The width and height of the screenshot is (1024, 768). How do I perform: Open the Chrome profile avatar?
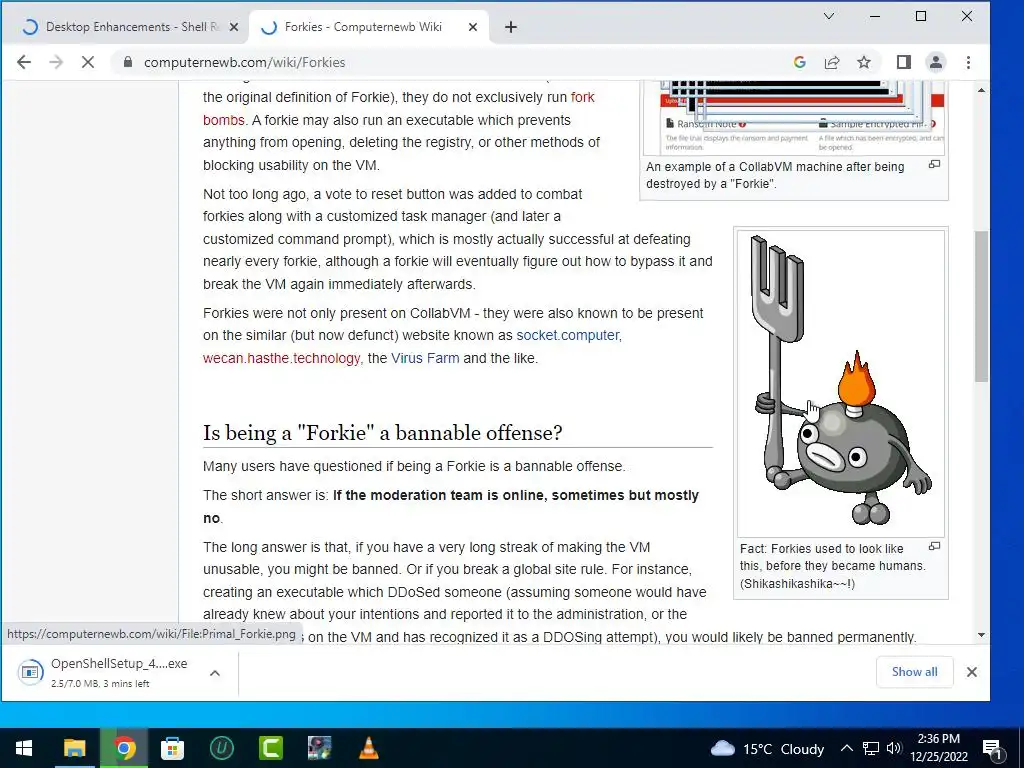(936, 62)
